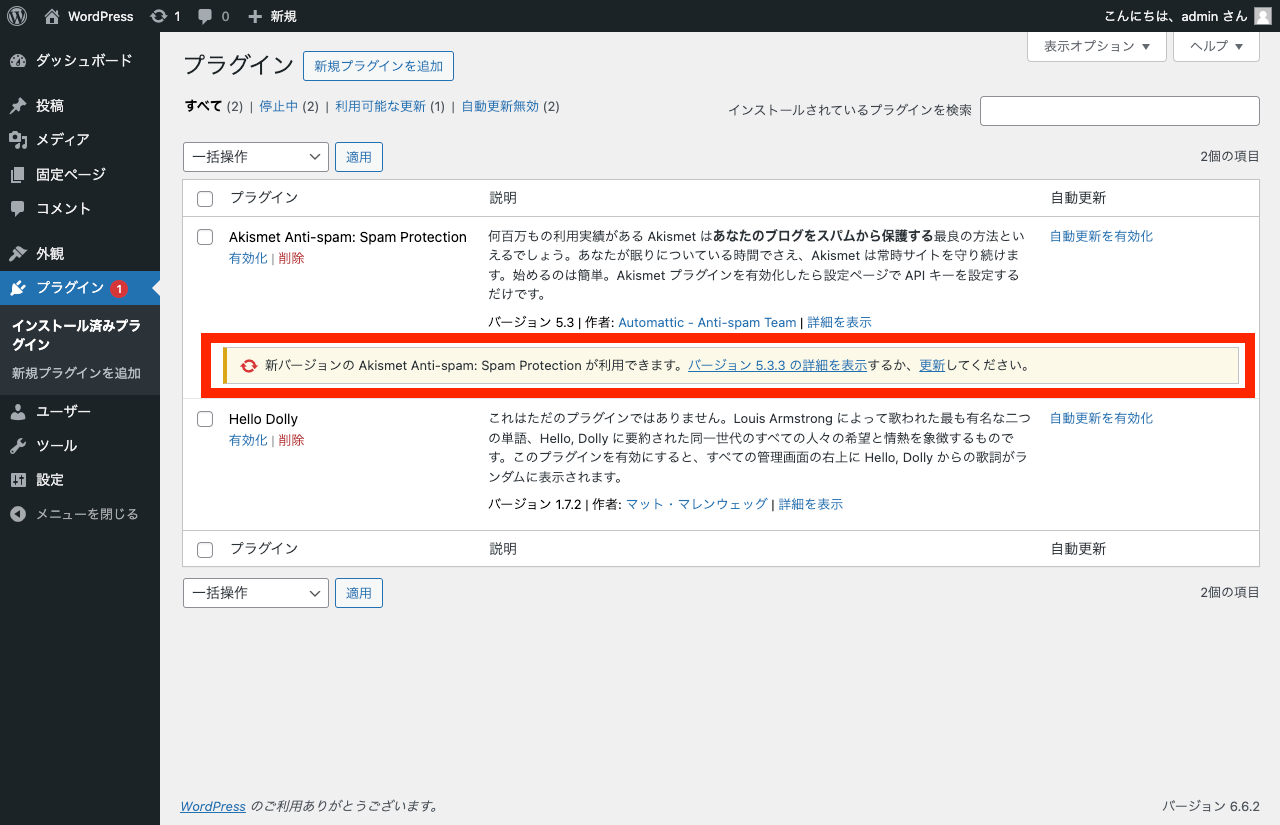This screenshot has width=1280, height=825.
Task: Activate Akismet with 有効化 link
Action: coord(248,258)
